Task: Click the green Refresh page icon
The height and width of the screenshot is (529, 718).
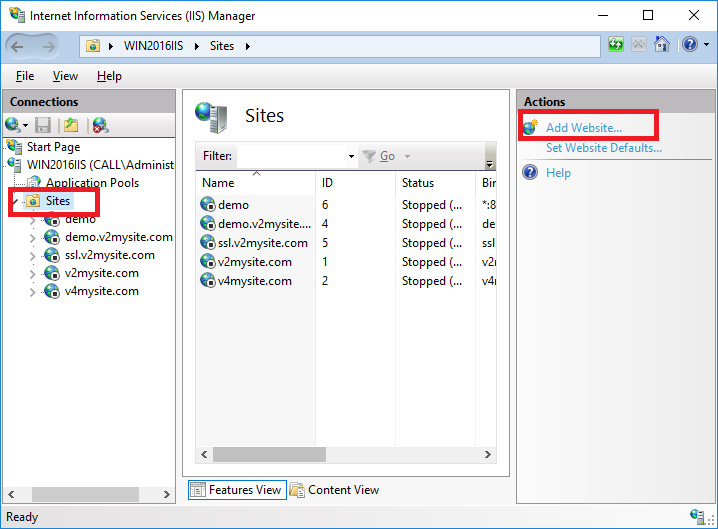Action: (615, 44)
